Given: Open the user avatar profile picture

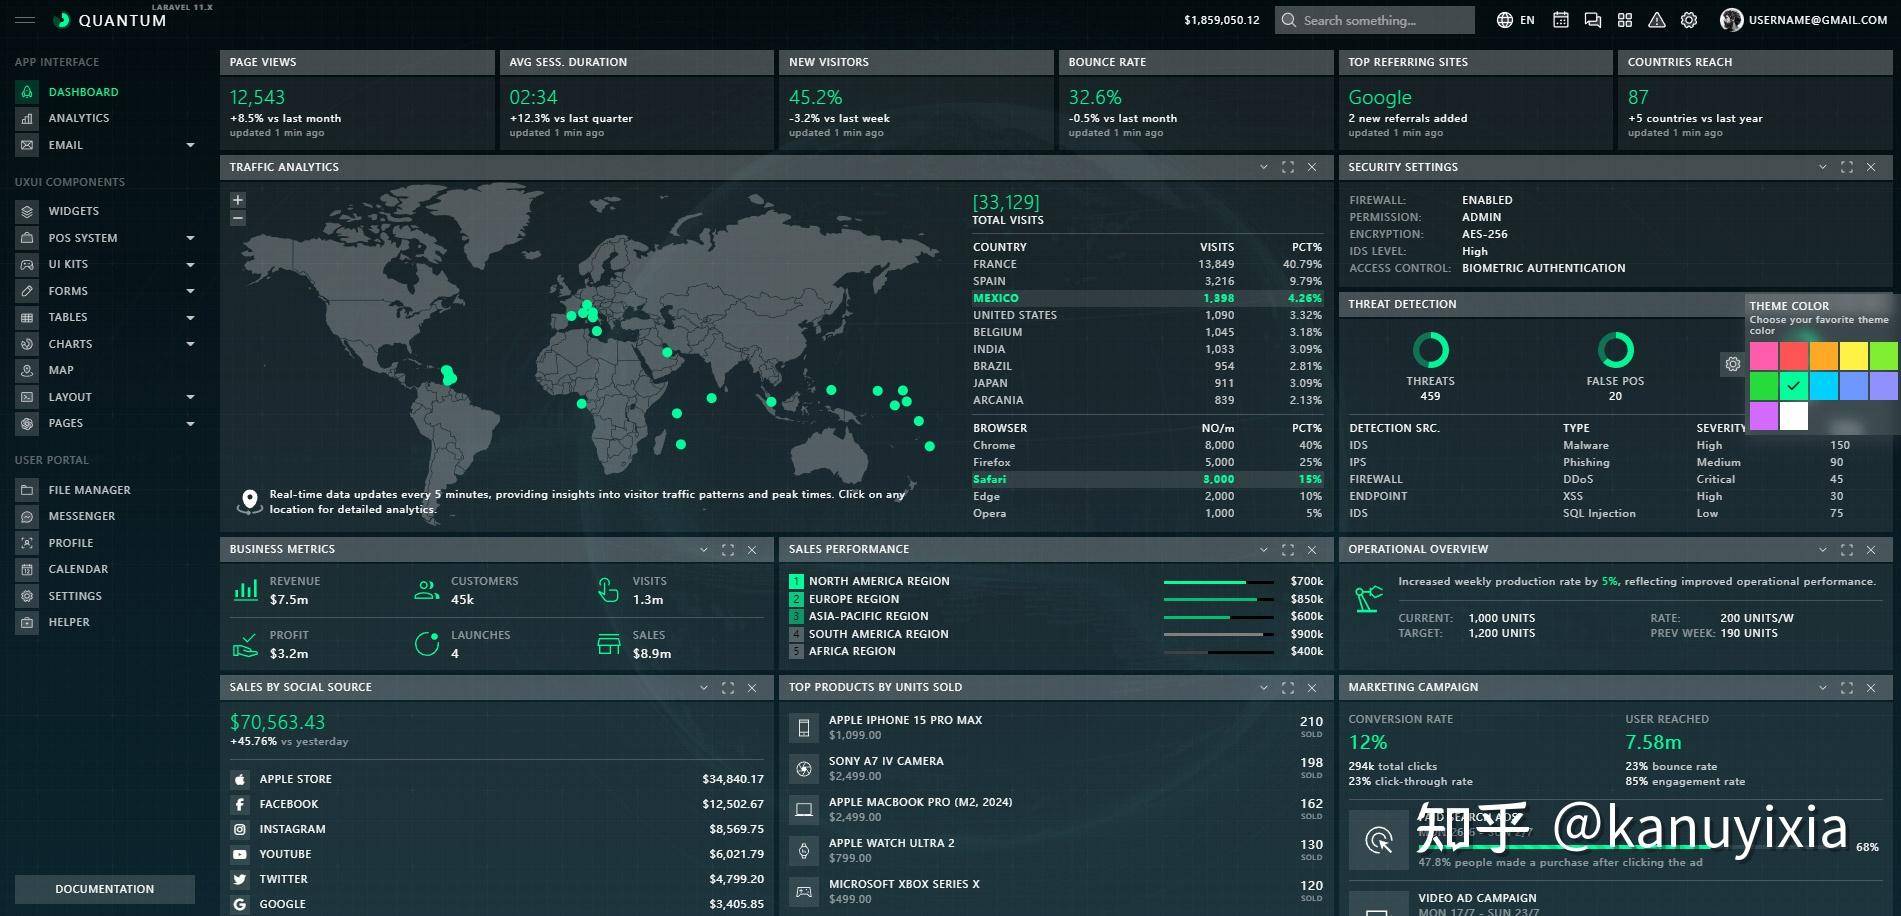Looking at the screenshot, I should [x=1731, y=20].
